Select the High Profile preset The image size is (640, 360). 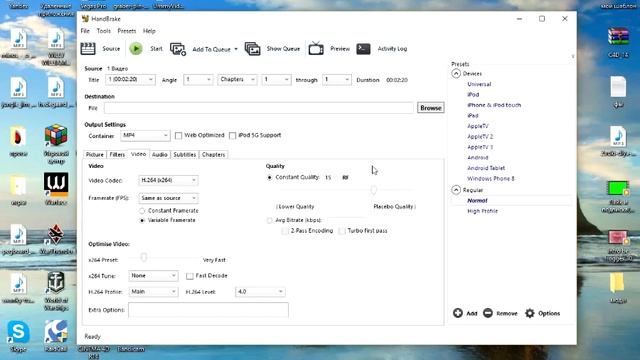482,211
